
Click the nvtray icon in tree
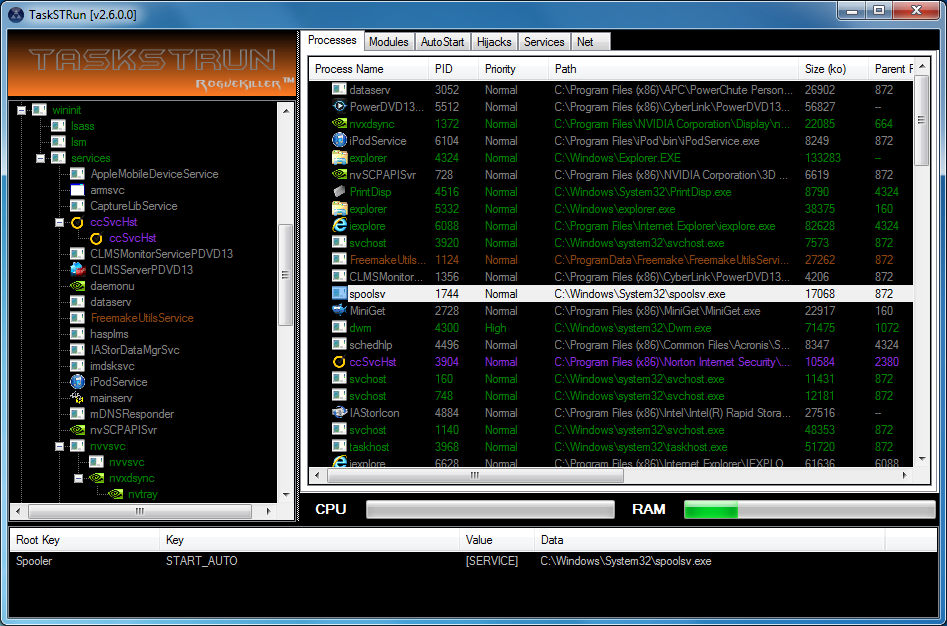[115, 494]
